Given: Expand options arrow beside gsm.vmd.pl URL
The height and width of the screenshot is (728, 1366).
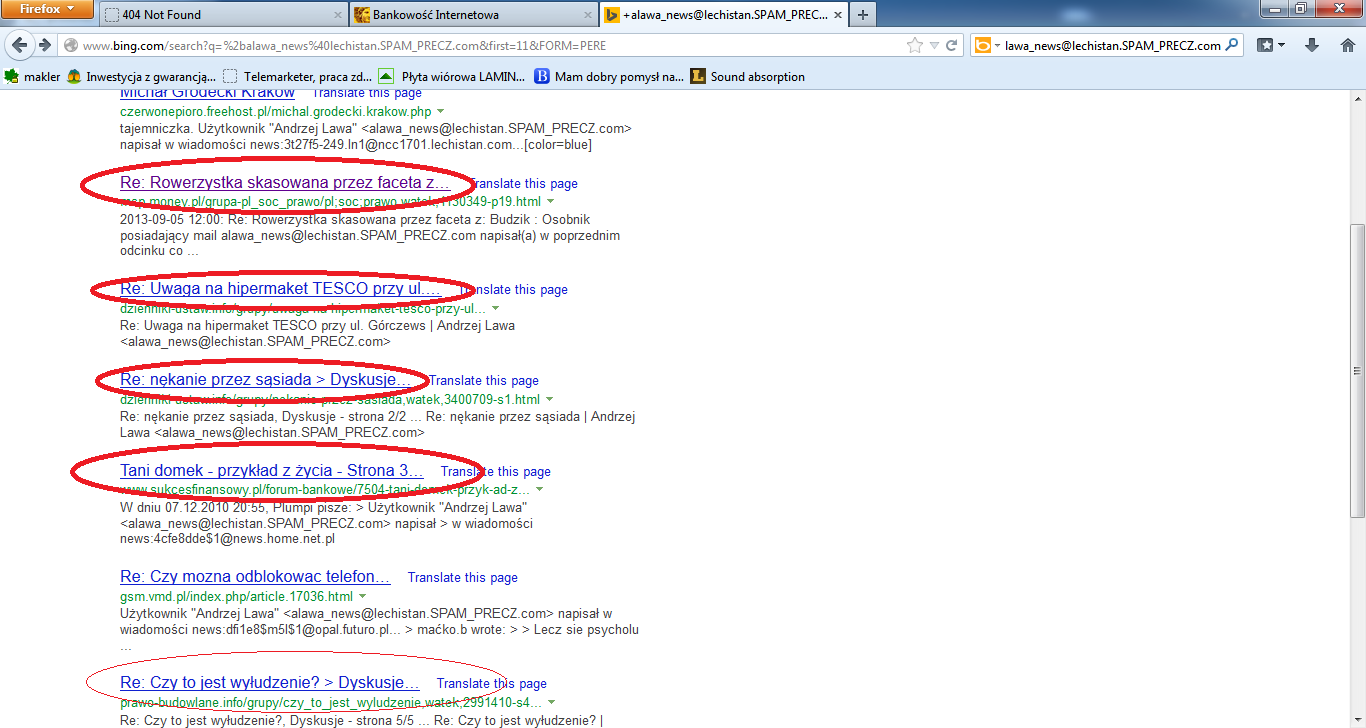Looking at the screenshot, I should 361,596.
